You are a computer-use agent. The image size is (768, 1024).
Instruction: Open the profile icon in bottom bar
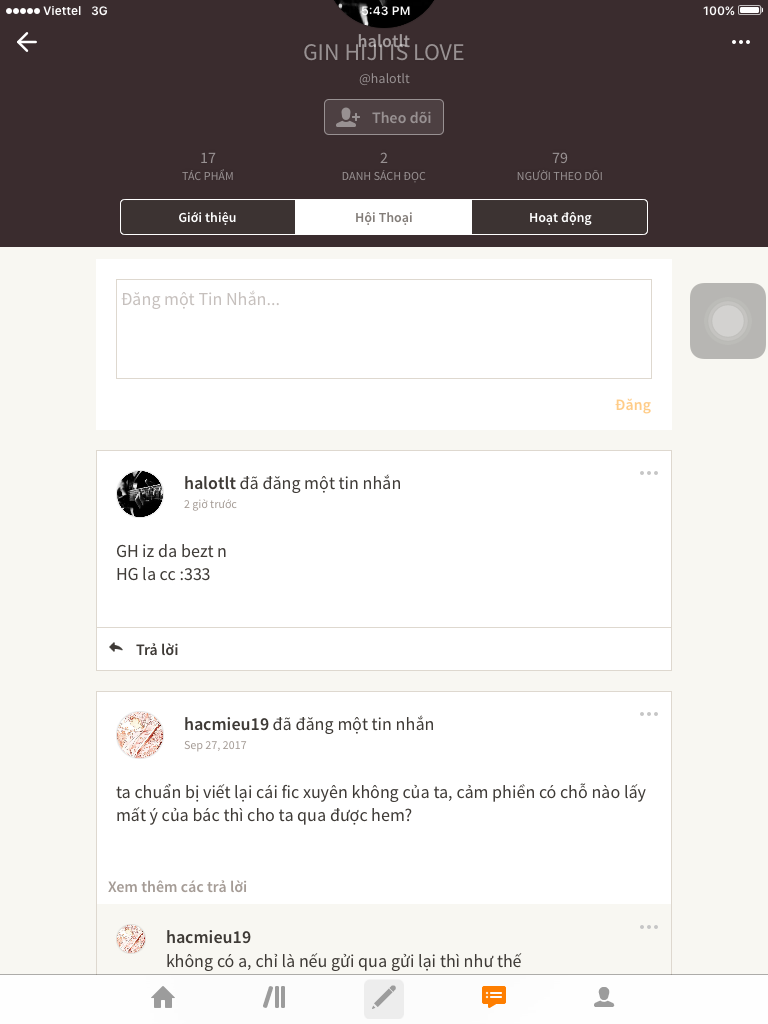tap(604, 997)
